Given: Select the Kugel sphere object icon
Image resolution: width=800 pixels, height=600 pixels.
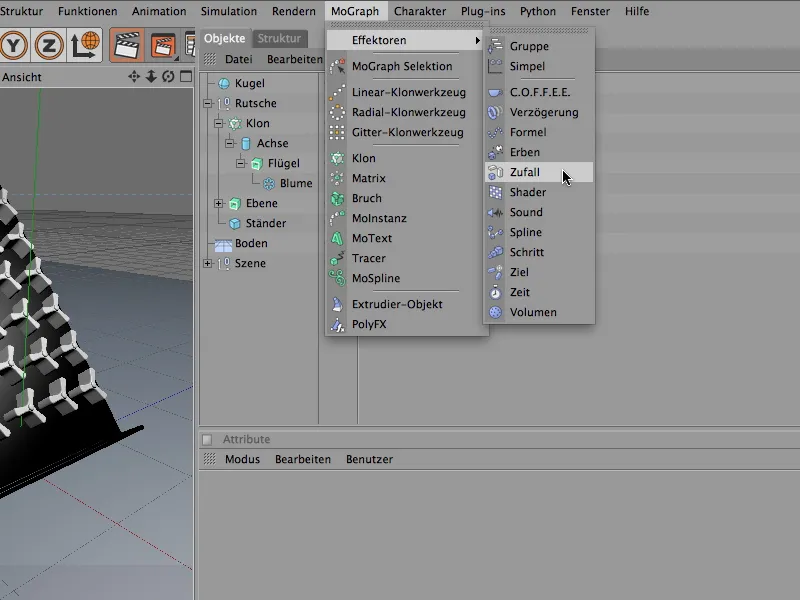Looking at the screenshot, I should (224, 84).
